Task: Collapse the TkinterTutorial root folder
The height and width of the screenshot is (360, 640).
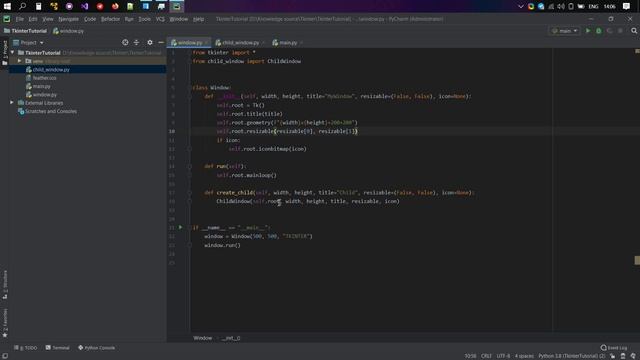Action: pos(13,53)
